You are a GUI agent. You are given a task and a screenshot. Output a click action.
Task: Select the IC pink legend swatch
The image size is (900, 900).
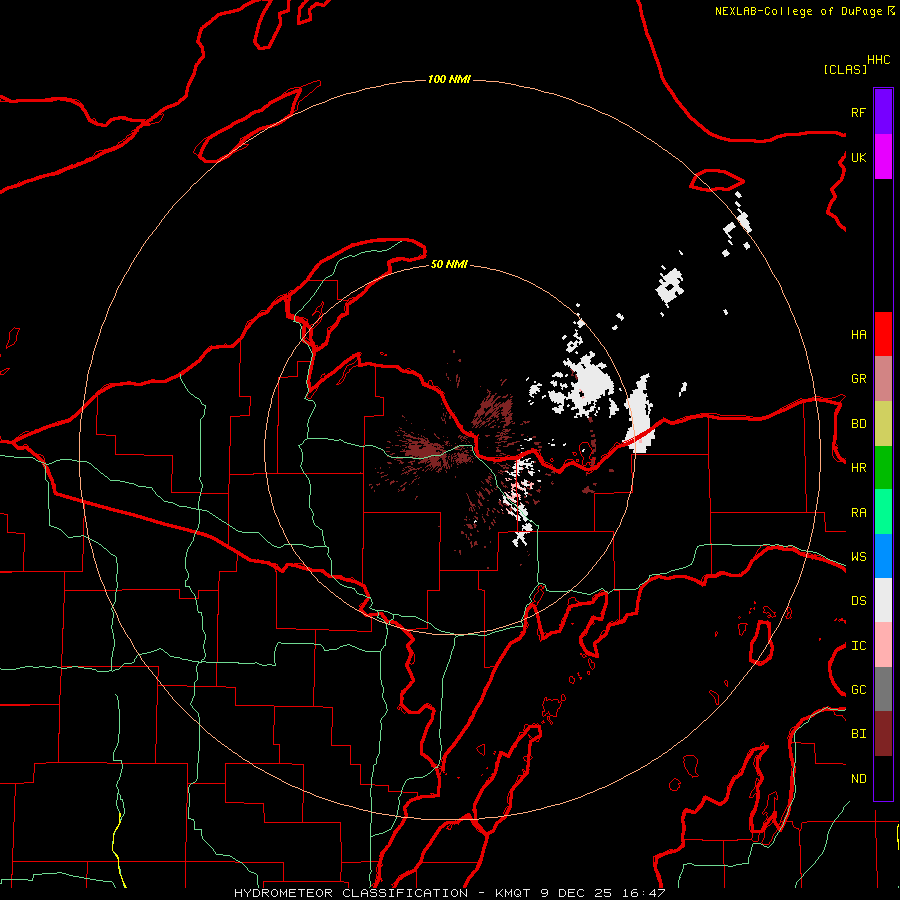[883, 645]
